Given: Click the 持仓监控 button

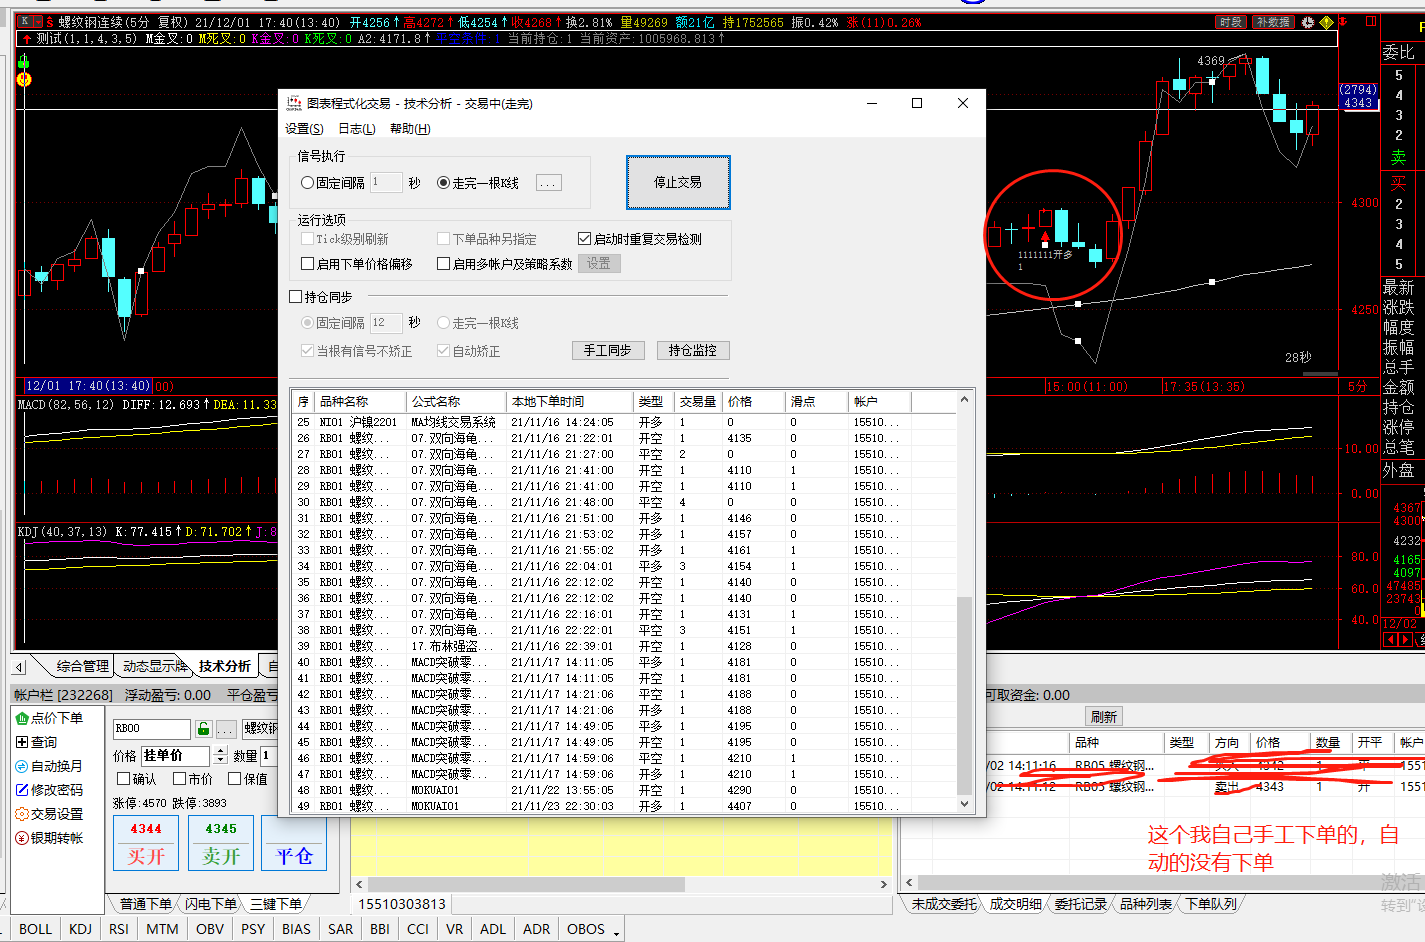Looking at the screenshot, I should [x=693, y=350].
